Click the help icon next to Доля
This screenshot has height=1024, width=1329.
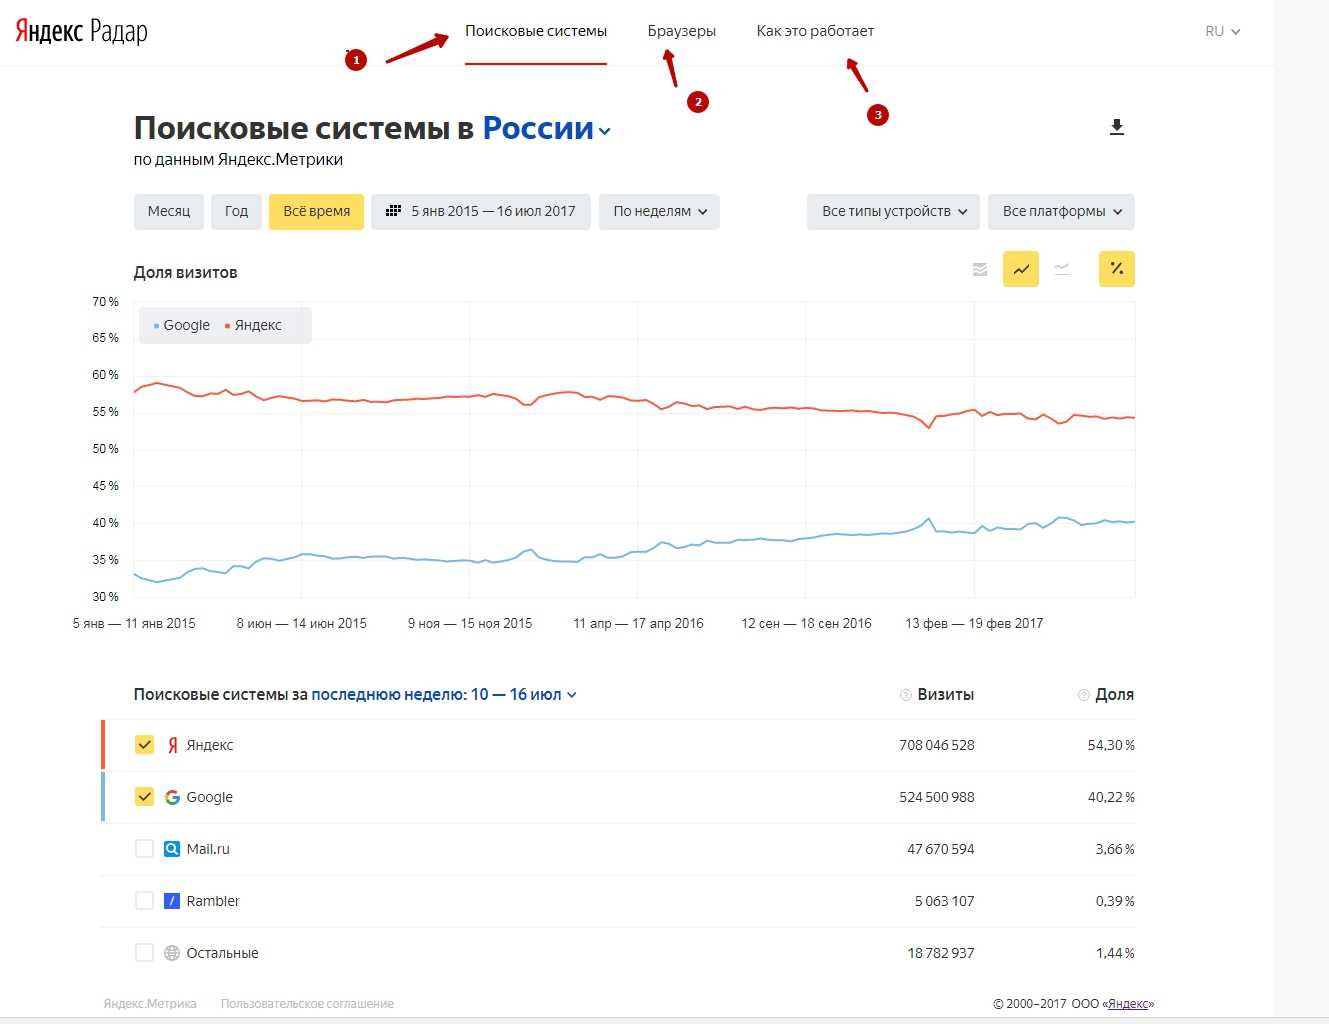pos(1083,695)
